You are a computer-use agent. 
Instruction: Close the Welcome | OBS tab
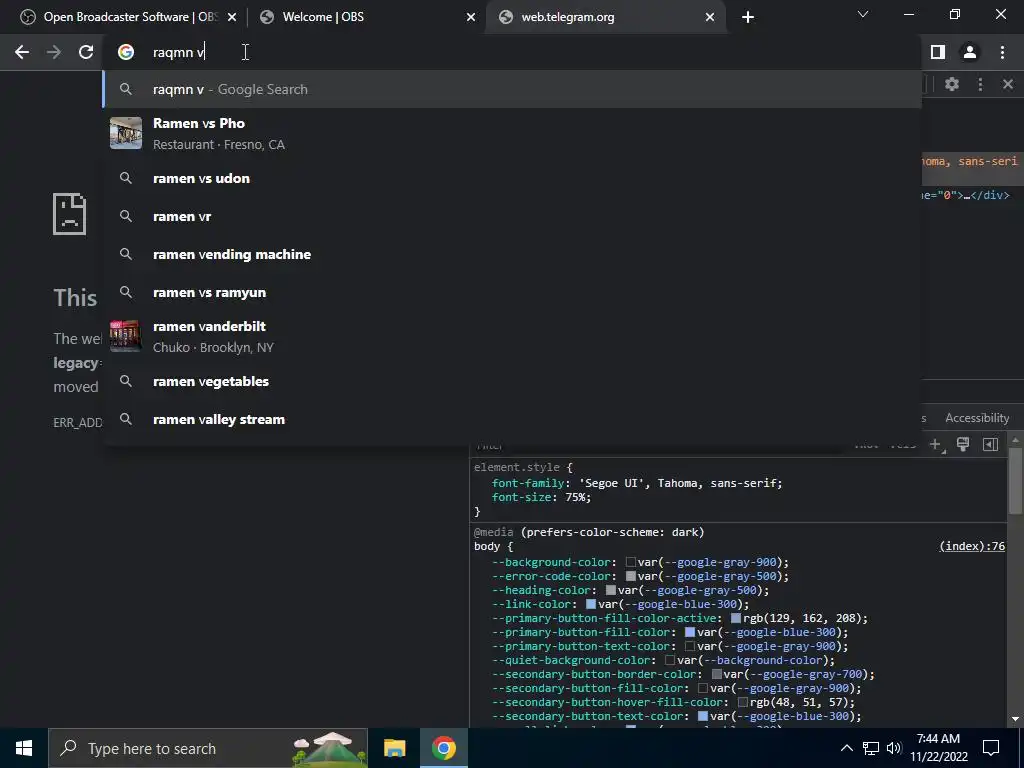coord(471,17)
